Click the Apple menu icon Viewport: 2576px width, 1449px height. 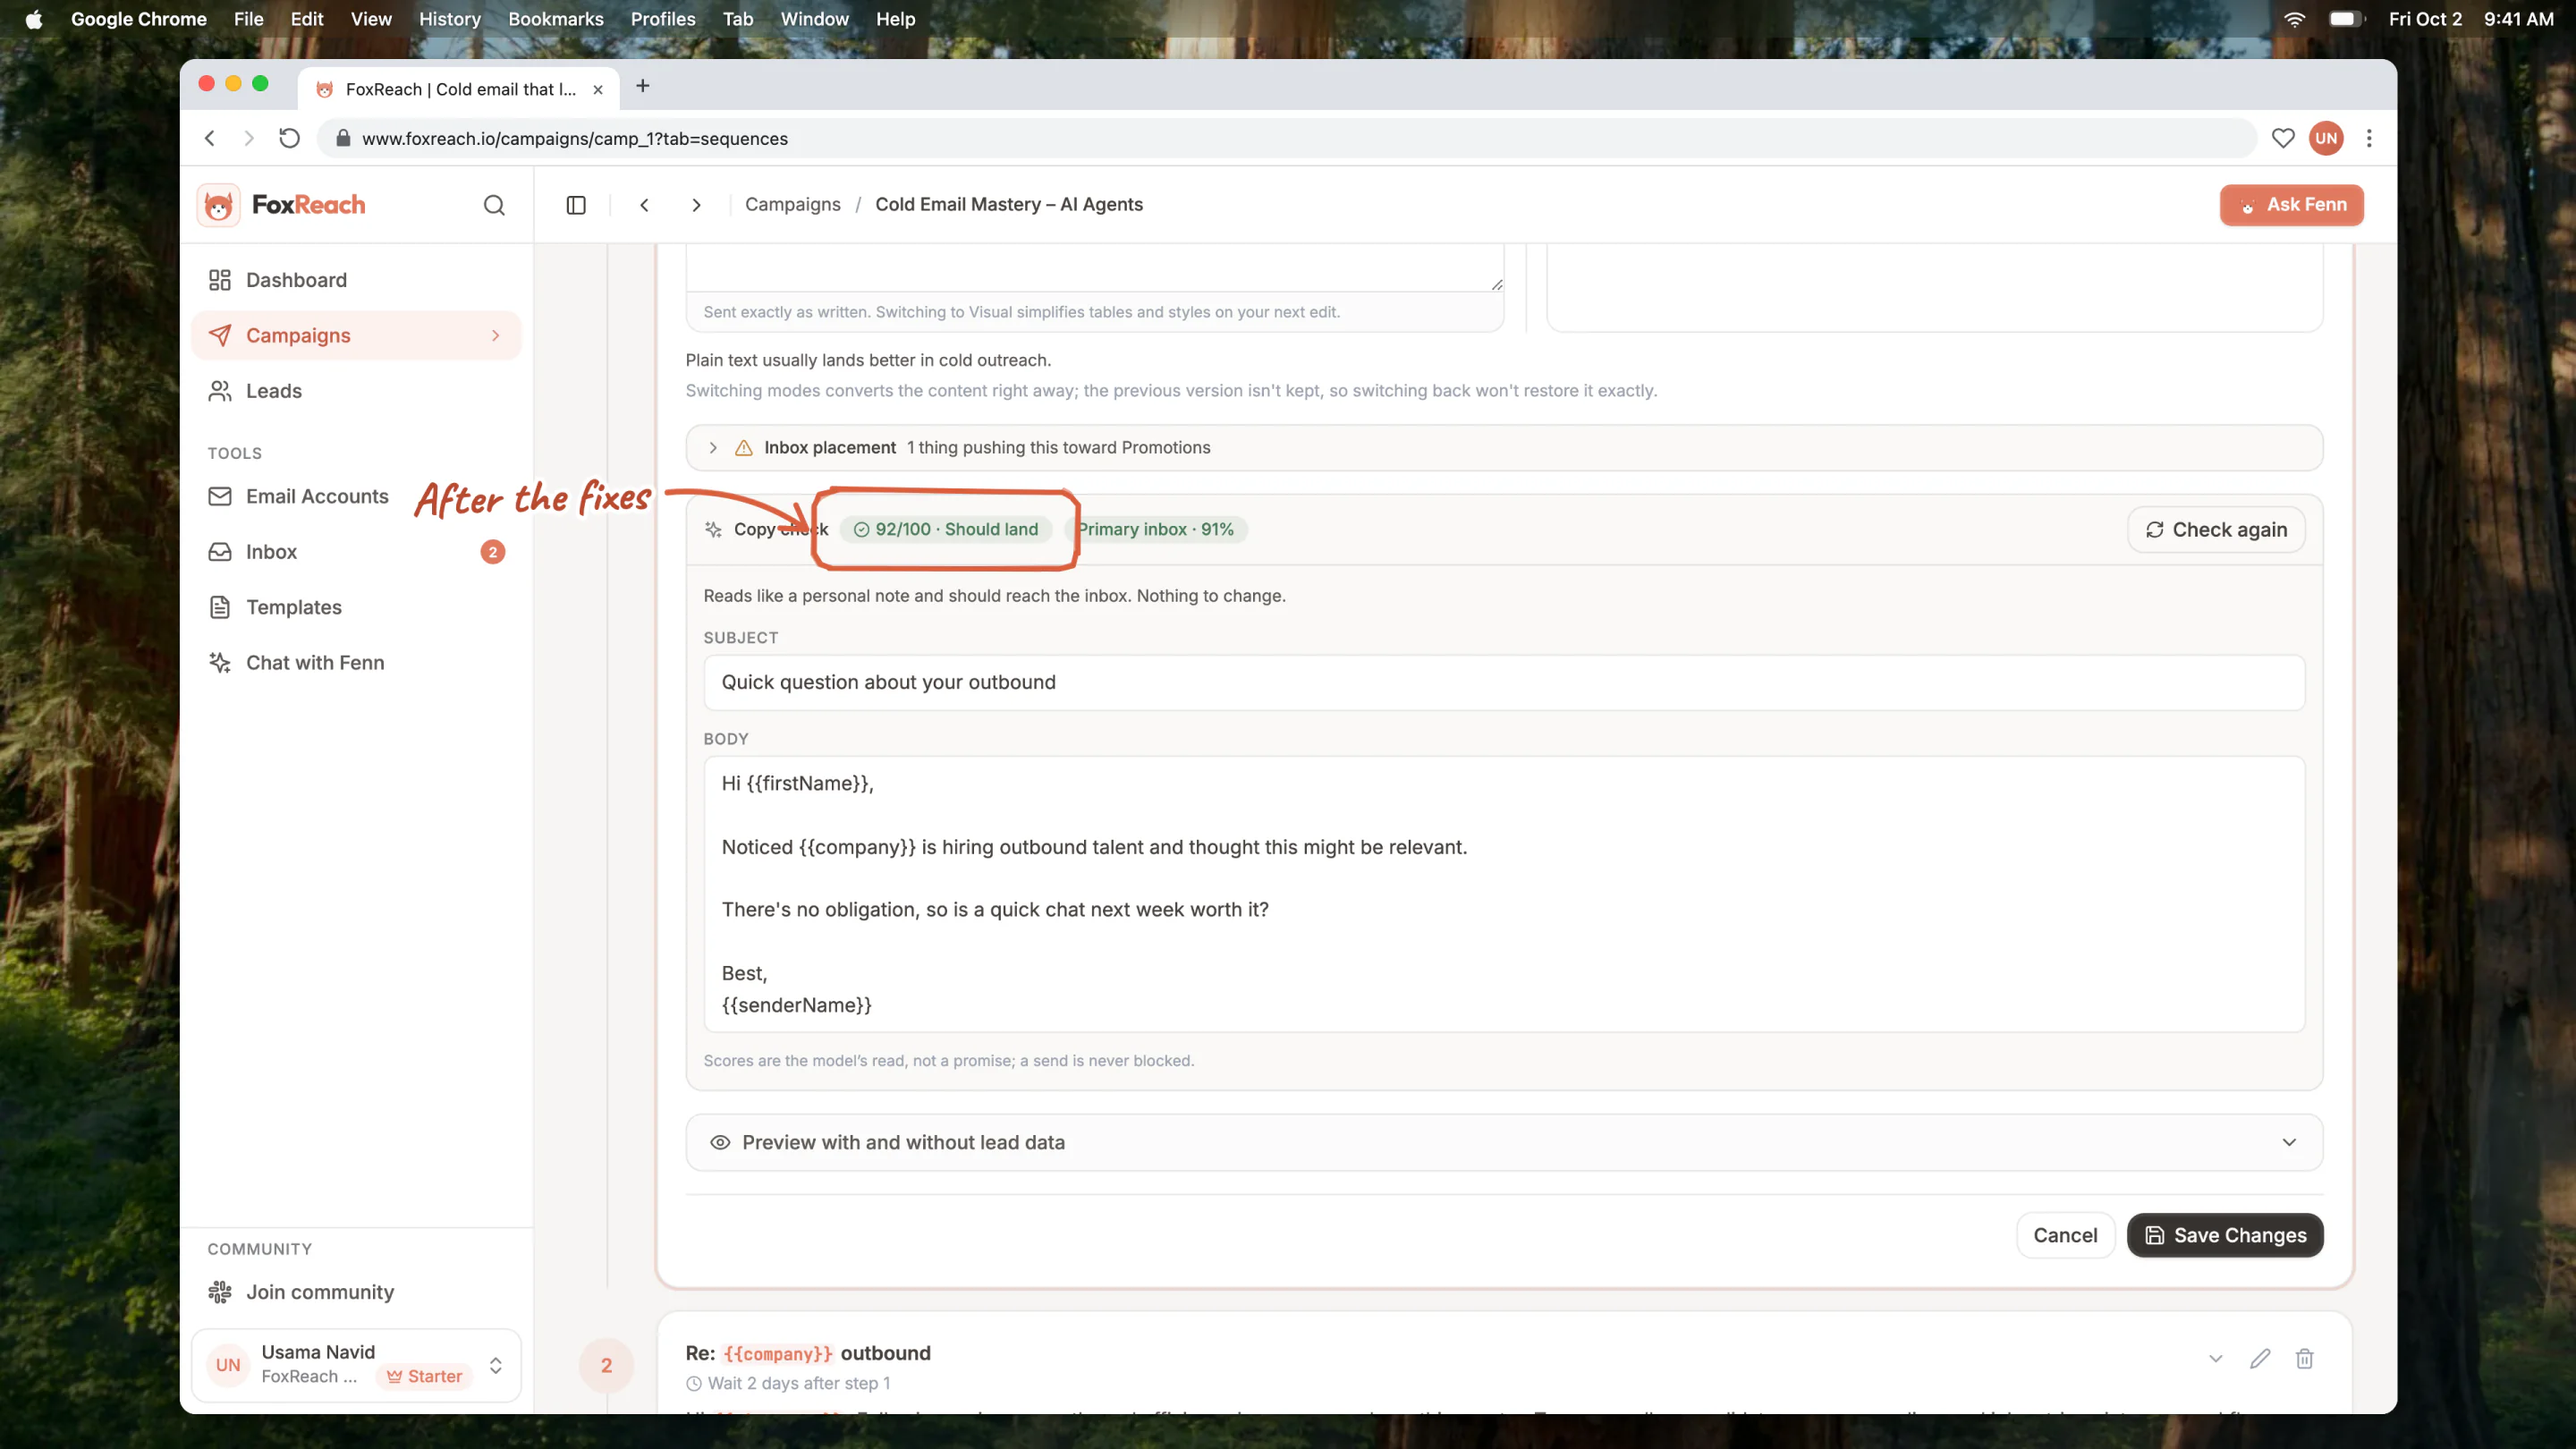[34, 19]
